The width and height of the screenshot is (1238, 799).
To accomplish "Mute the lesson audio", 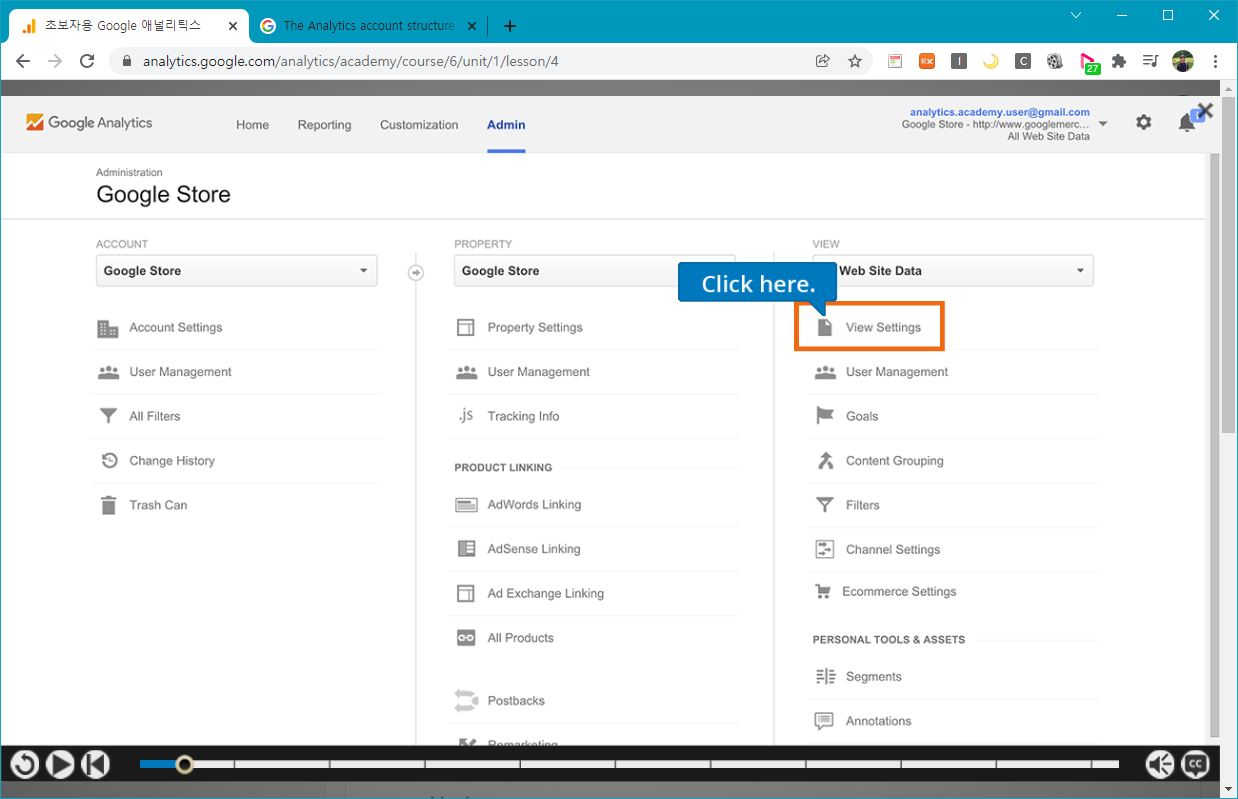I will point(1160,765).
